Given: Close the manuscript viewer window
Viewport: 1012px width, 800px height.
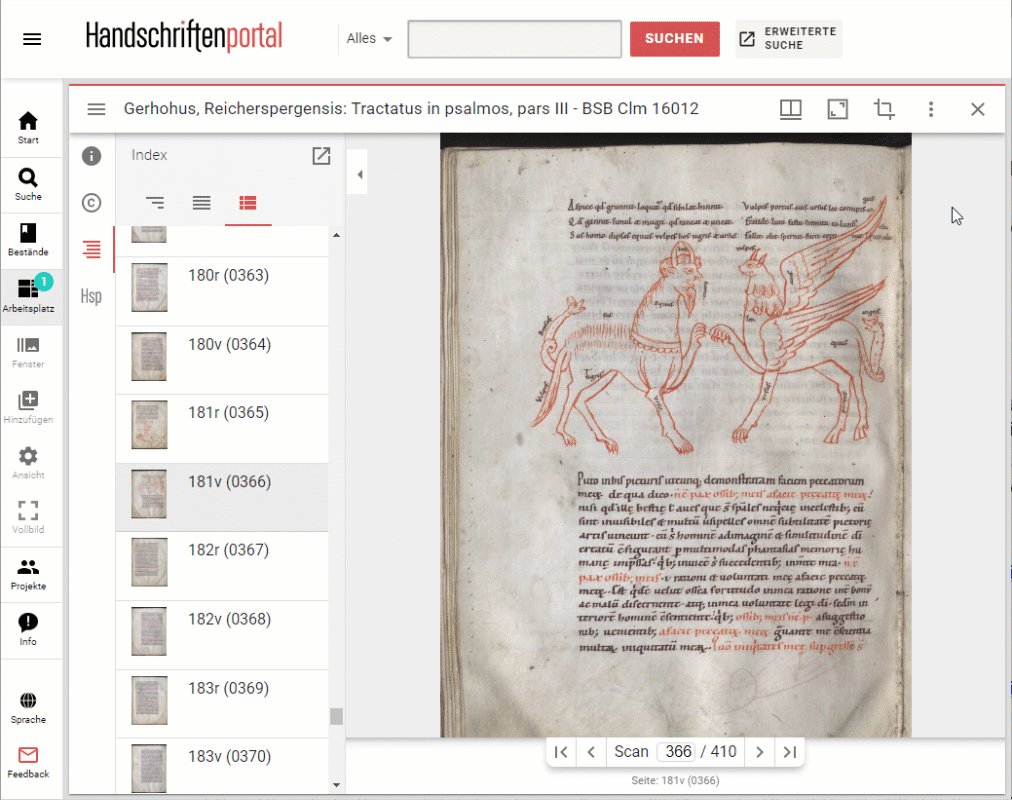Looking at the screenshot, I should (978, 109).
